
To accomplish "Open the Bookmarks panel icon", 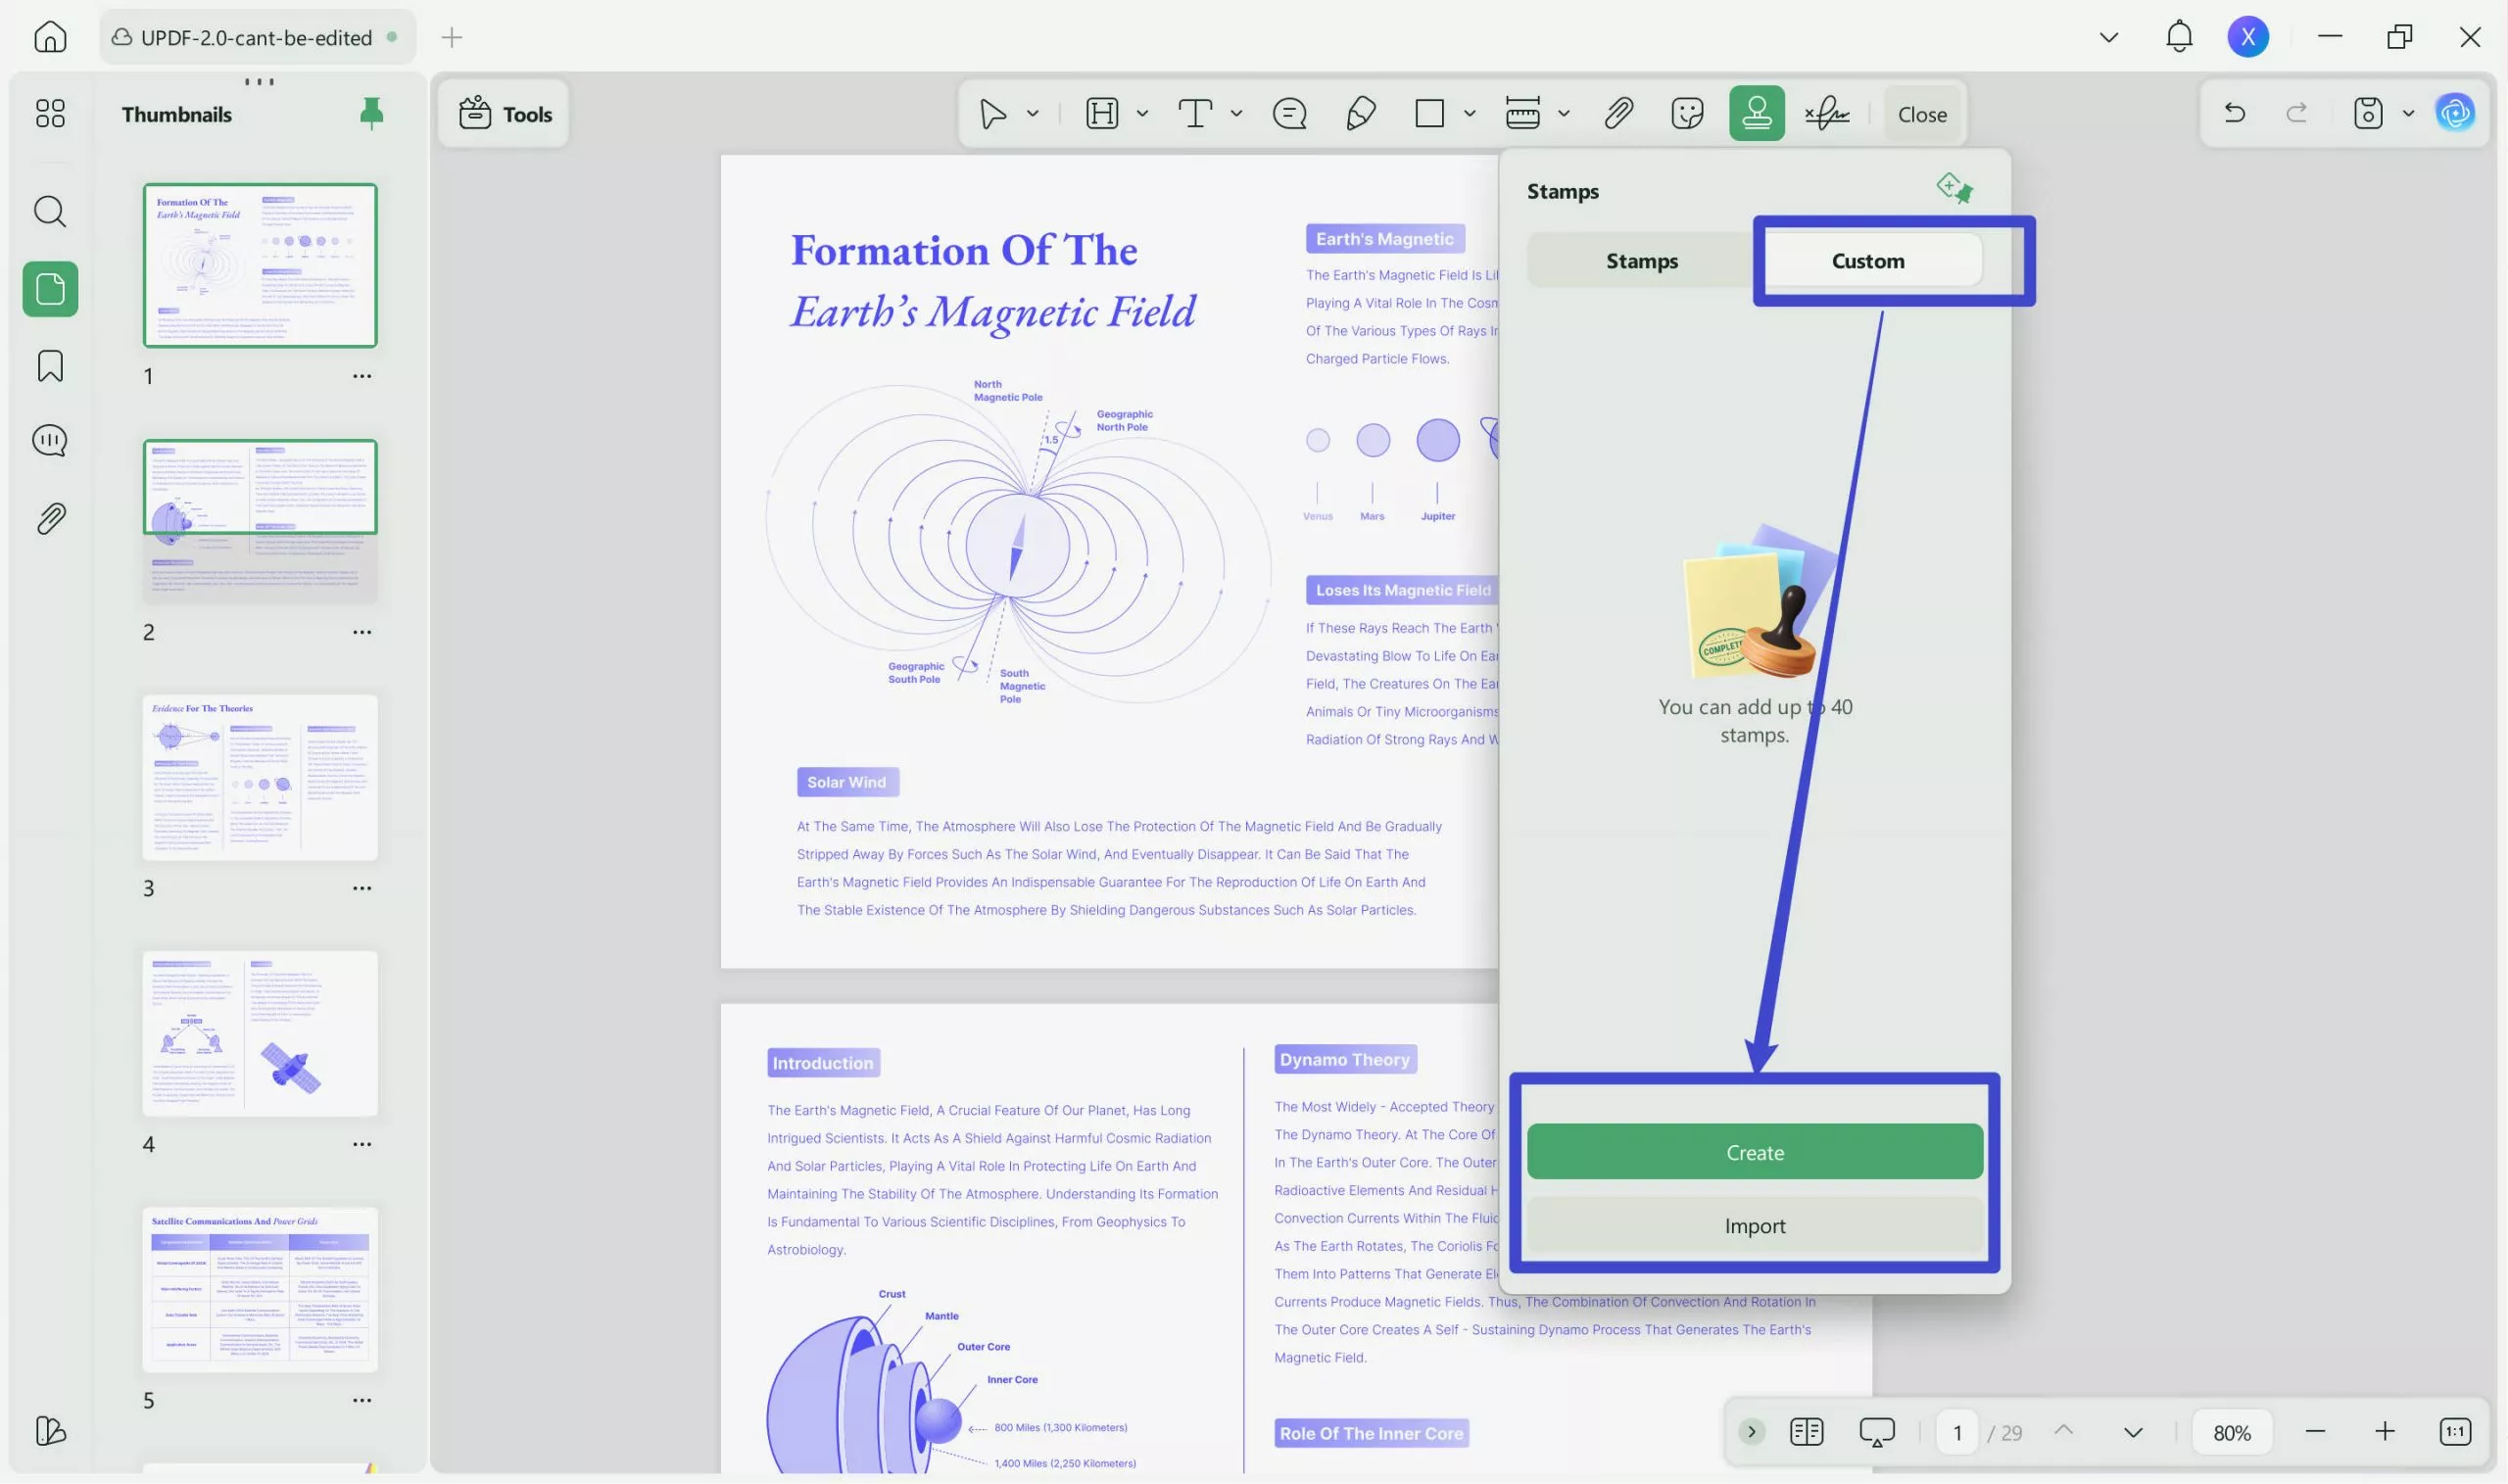I will [x=49, y=366].
